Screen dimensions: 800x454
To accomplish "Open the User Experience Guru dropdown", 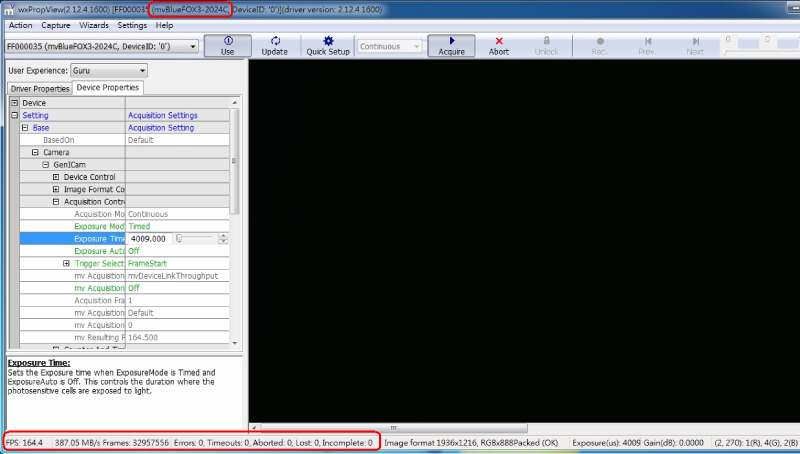I will point(109,71).
